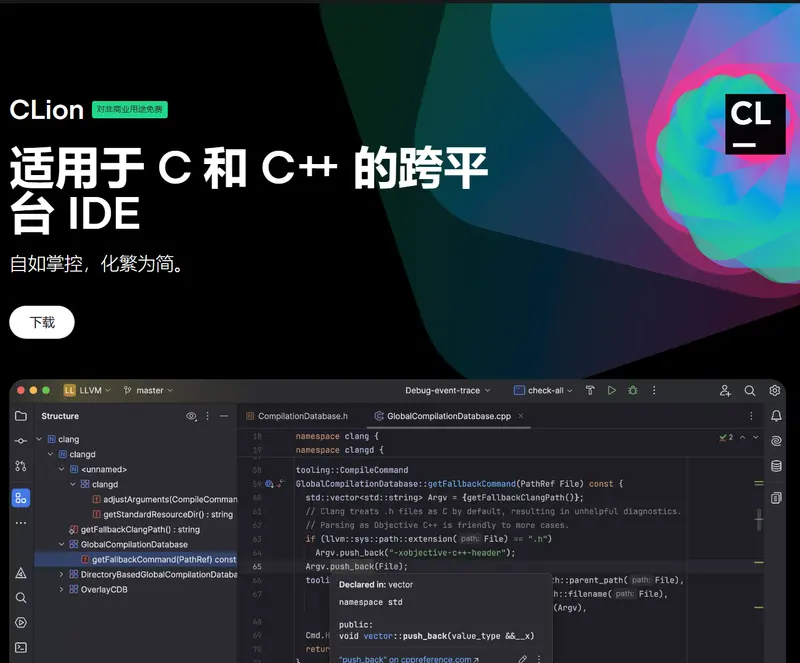This screenshot has height=663, width=800.
Task: Go to next highlighted problem arrow
Action: point(756,437)
